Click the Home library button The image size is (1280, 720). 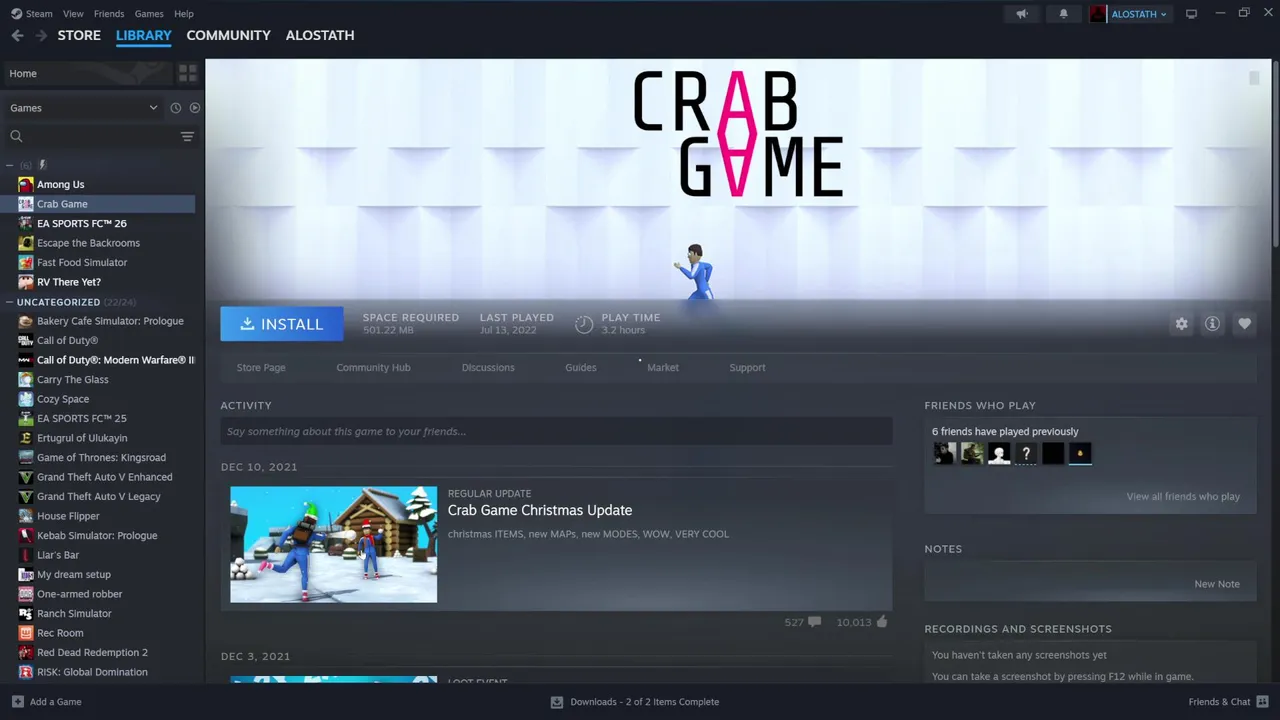(x=88, y=73)
